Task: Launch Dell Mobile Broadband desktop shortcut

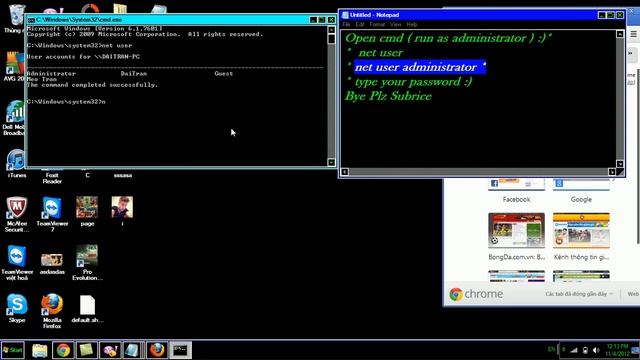Action: [x=15, y=118]
